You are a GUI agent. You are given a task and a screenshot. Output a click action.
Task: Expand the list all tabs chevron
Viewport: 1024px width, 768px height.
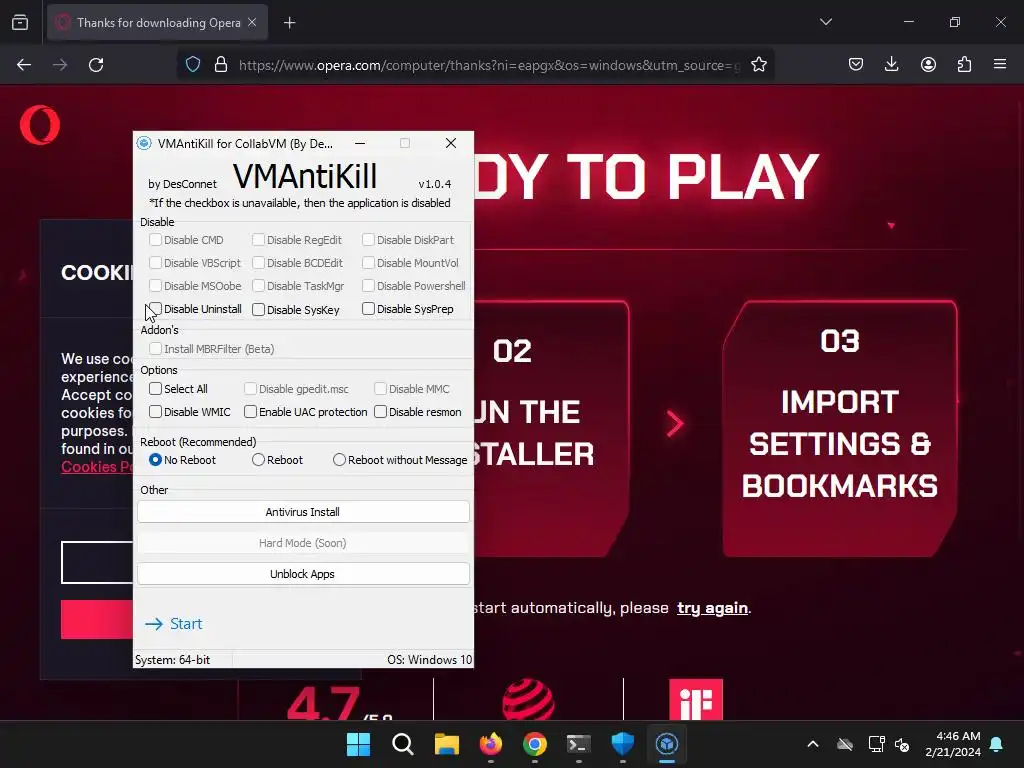point(825,22)
